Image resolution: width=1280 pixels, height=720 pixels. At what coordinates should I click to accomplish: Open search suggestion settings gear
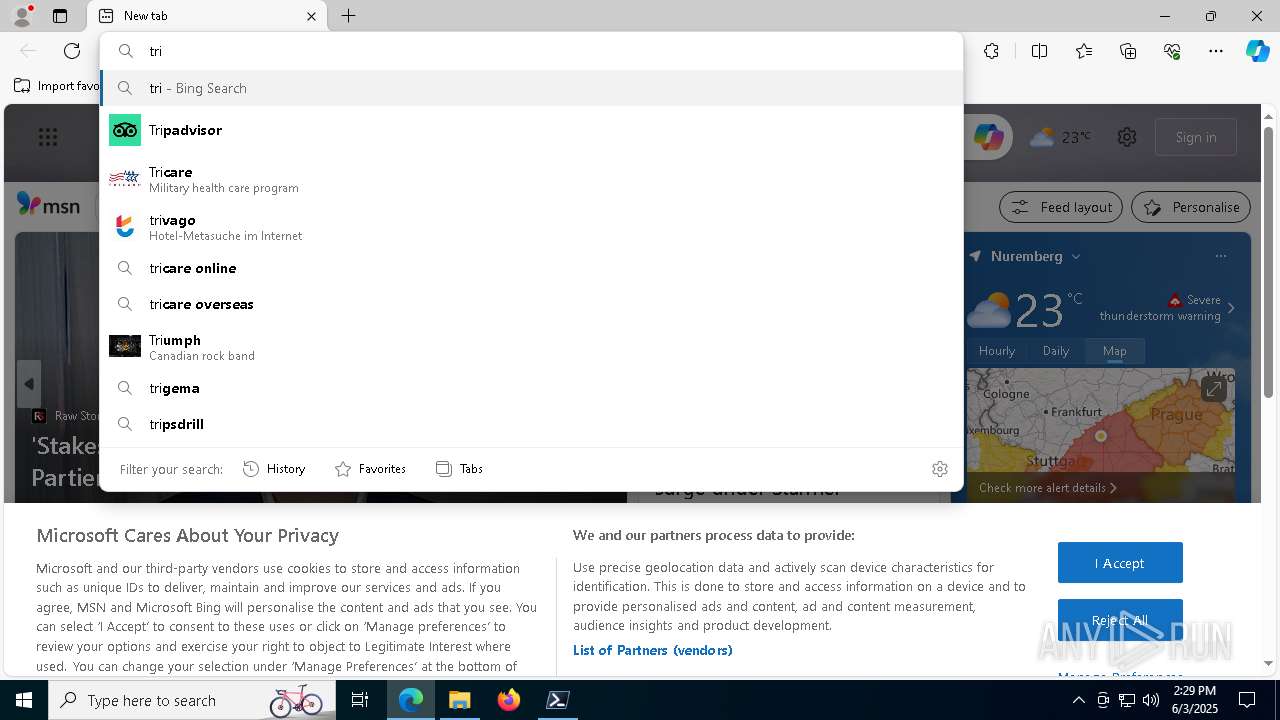[x=940, y=469]
